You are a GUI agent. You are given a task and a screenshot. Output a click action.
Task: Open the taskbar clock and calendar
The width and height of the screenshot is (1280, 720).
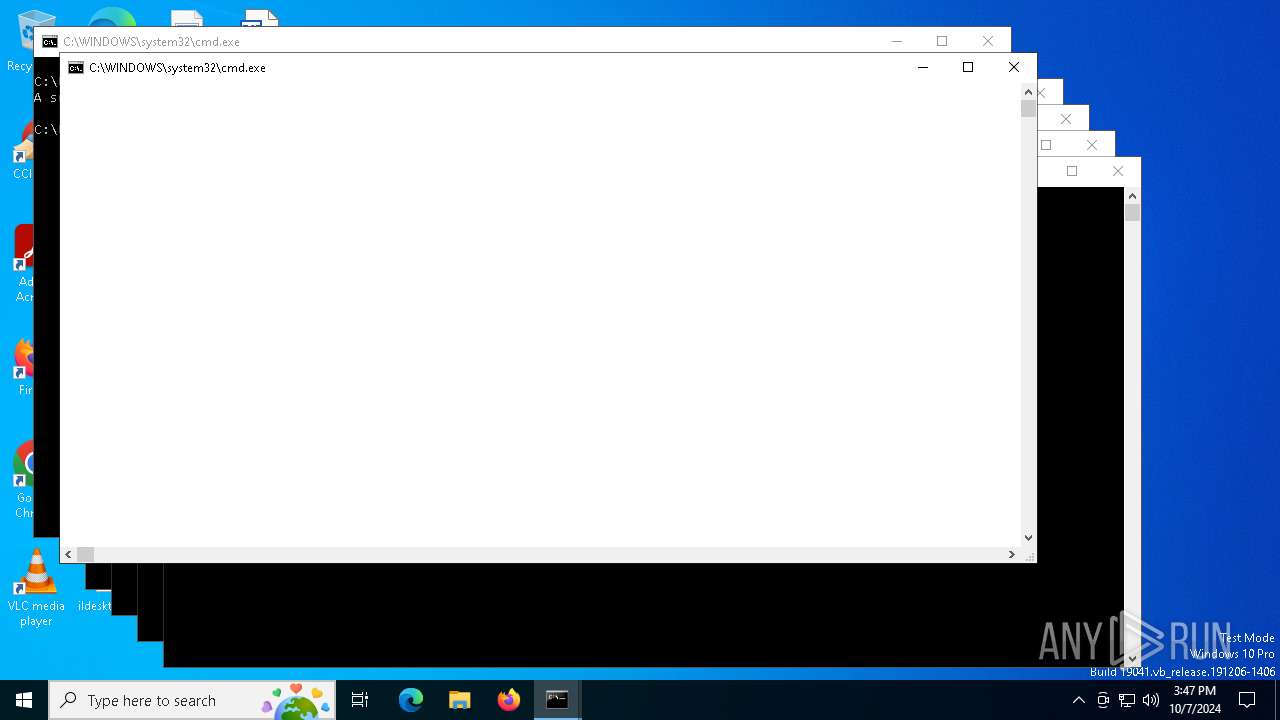coord(1195,700)
